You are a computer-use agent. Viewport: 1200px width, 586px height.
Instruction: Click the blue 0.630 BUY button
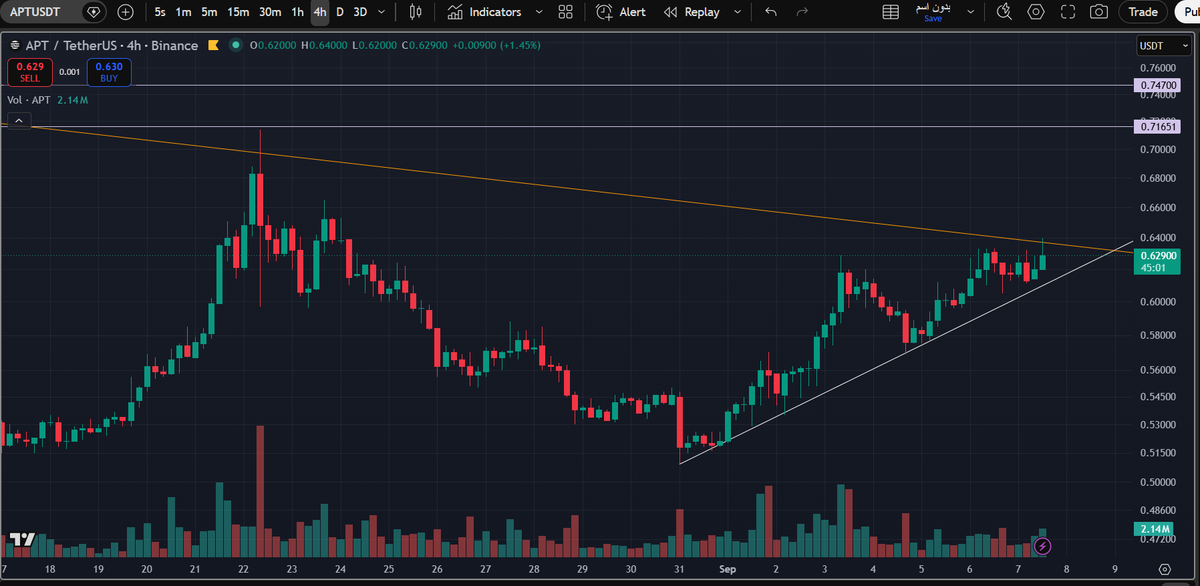tap(109, 72)
